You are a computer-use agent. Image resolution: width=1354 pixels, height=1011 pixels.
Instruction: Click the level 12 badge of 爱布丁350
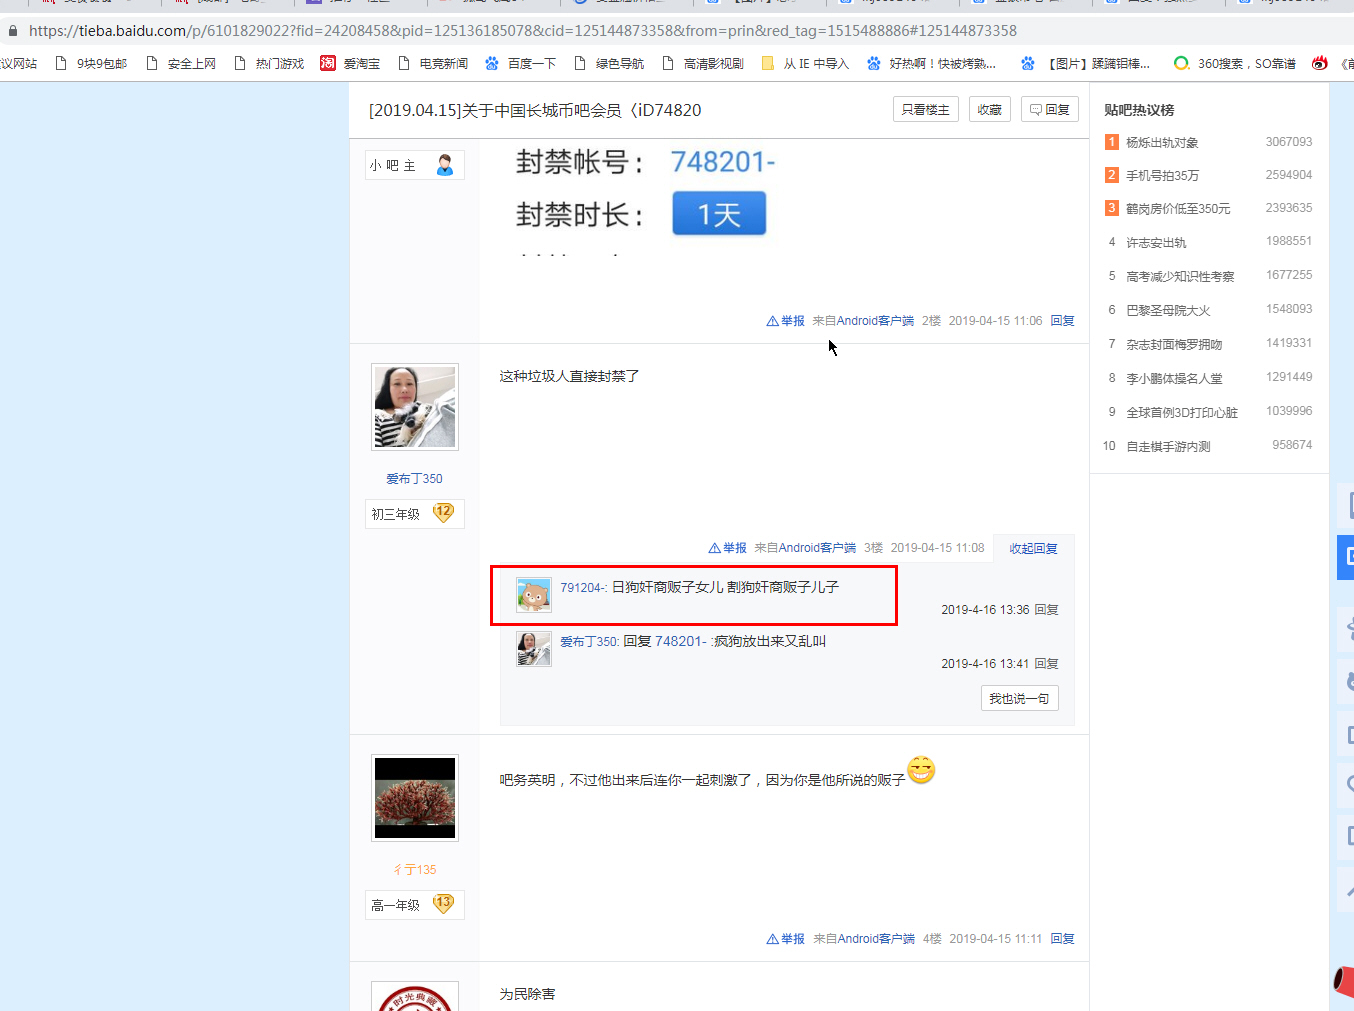tap(443, 513)
